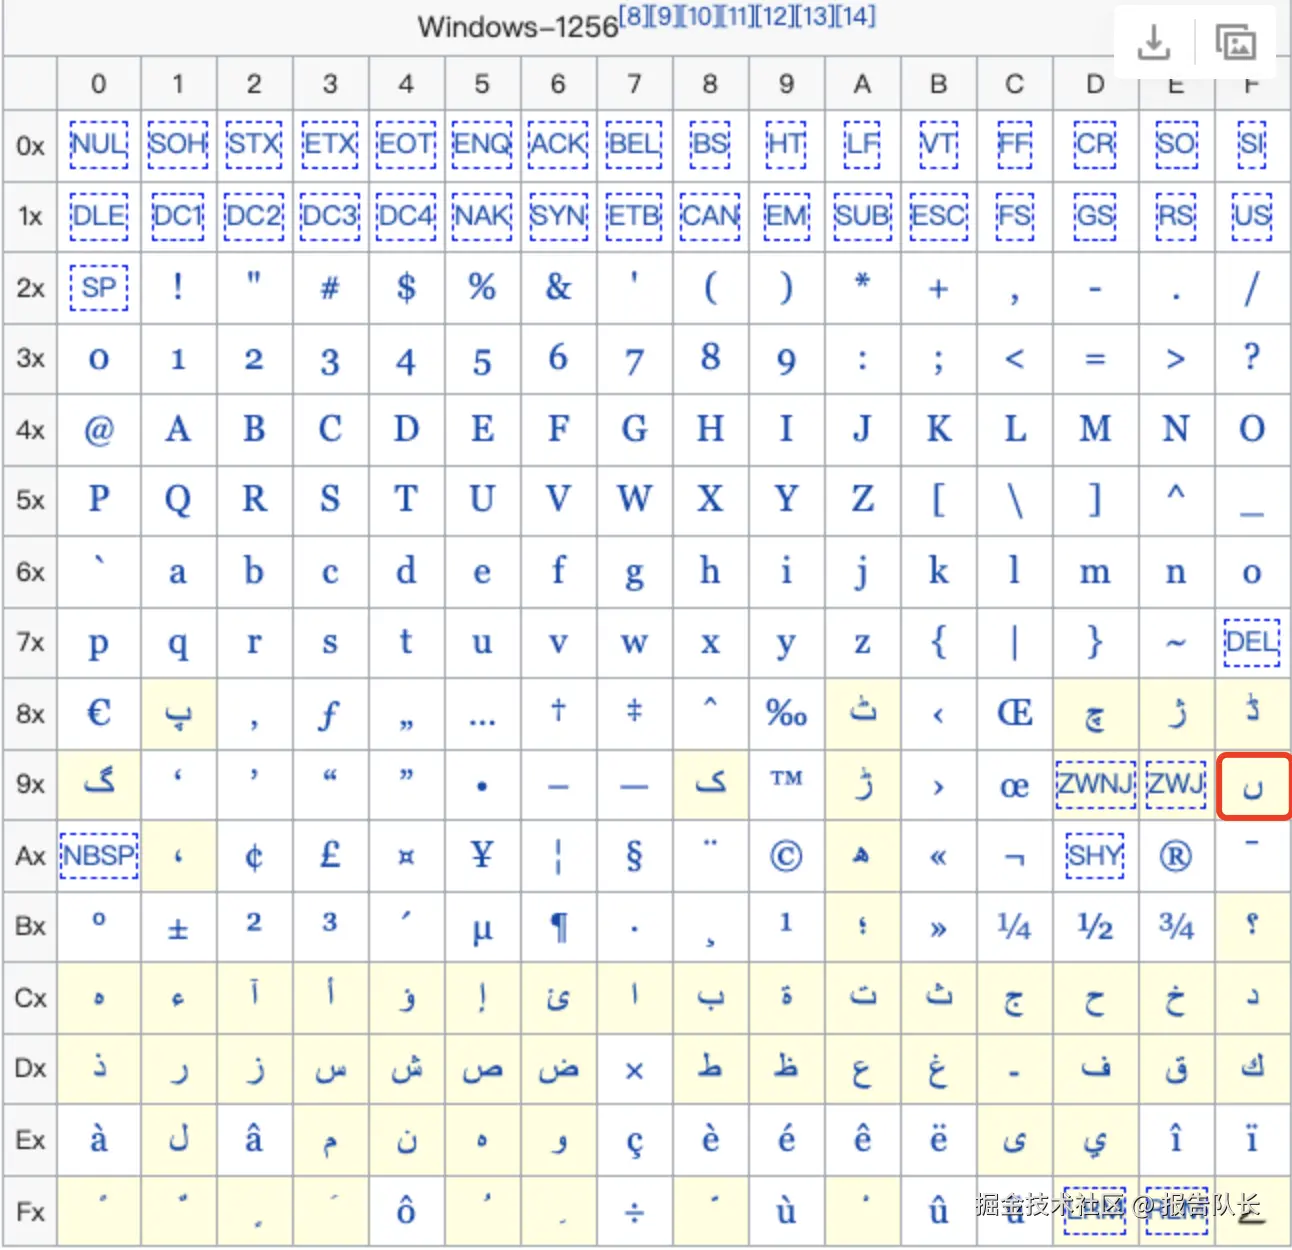The width and height of the screenshot is (1292, 1250).
Task: Click the capital letter Q cell
Action: tap(177, 500)
